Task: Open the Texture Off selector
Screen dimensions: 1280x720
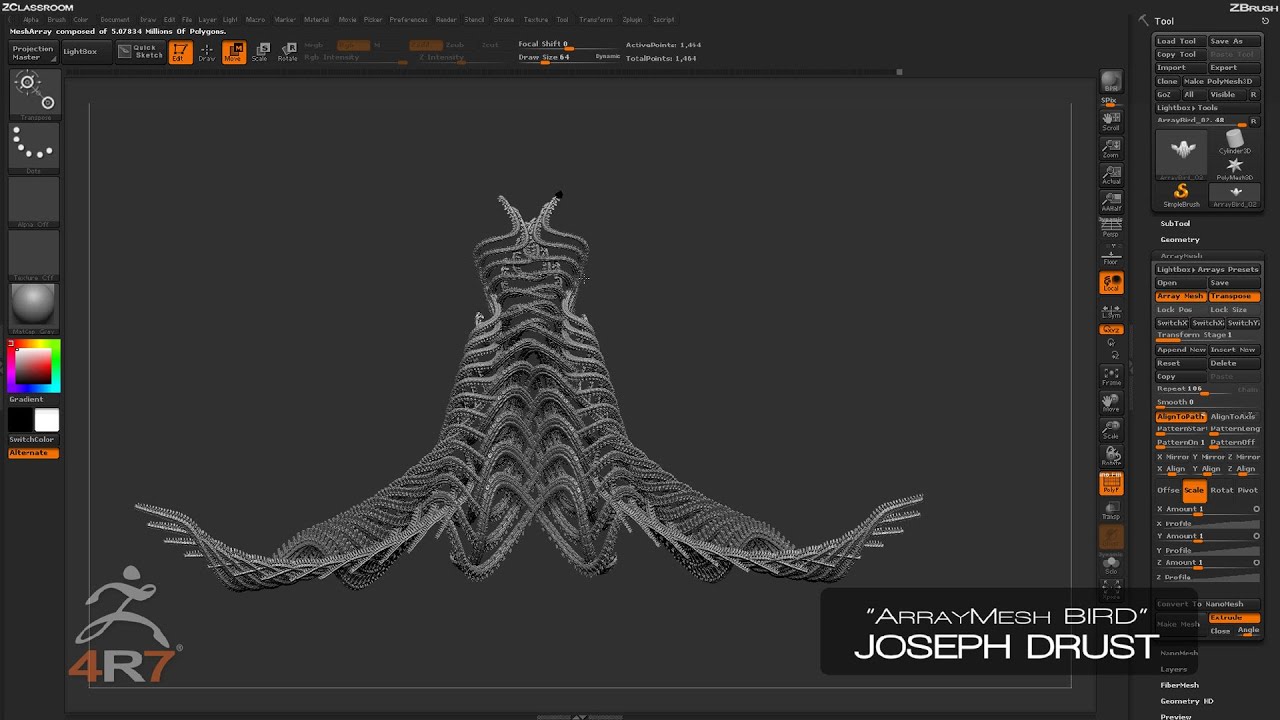Action: tap(34, 255)
